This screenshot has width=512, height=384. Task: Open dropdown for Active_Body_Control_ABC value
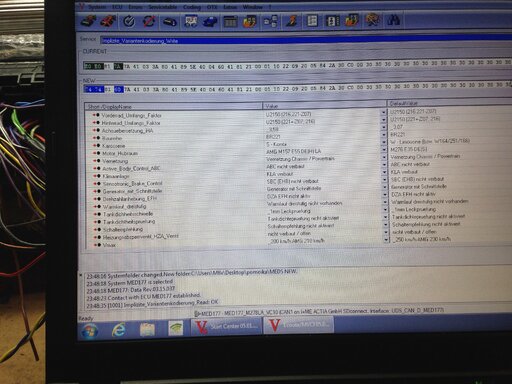(384, 165)
